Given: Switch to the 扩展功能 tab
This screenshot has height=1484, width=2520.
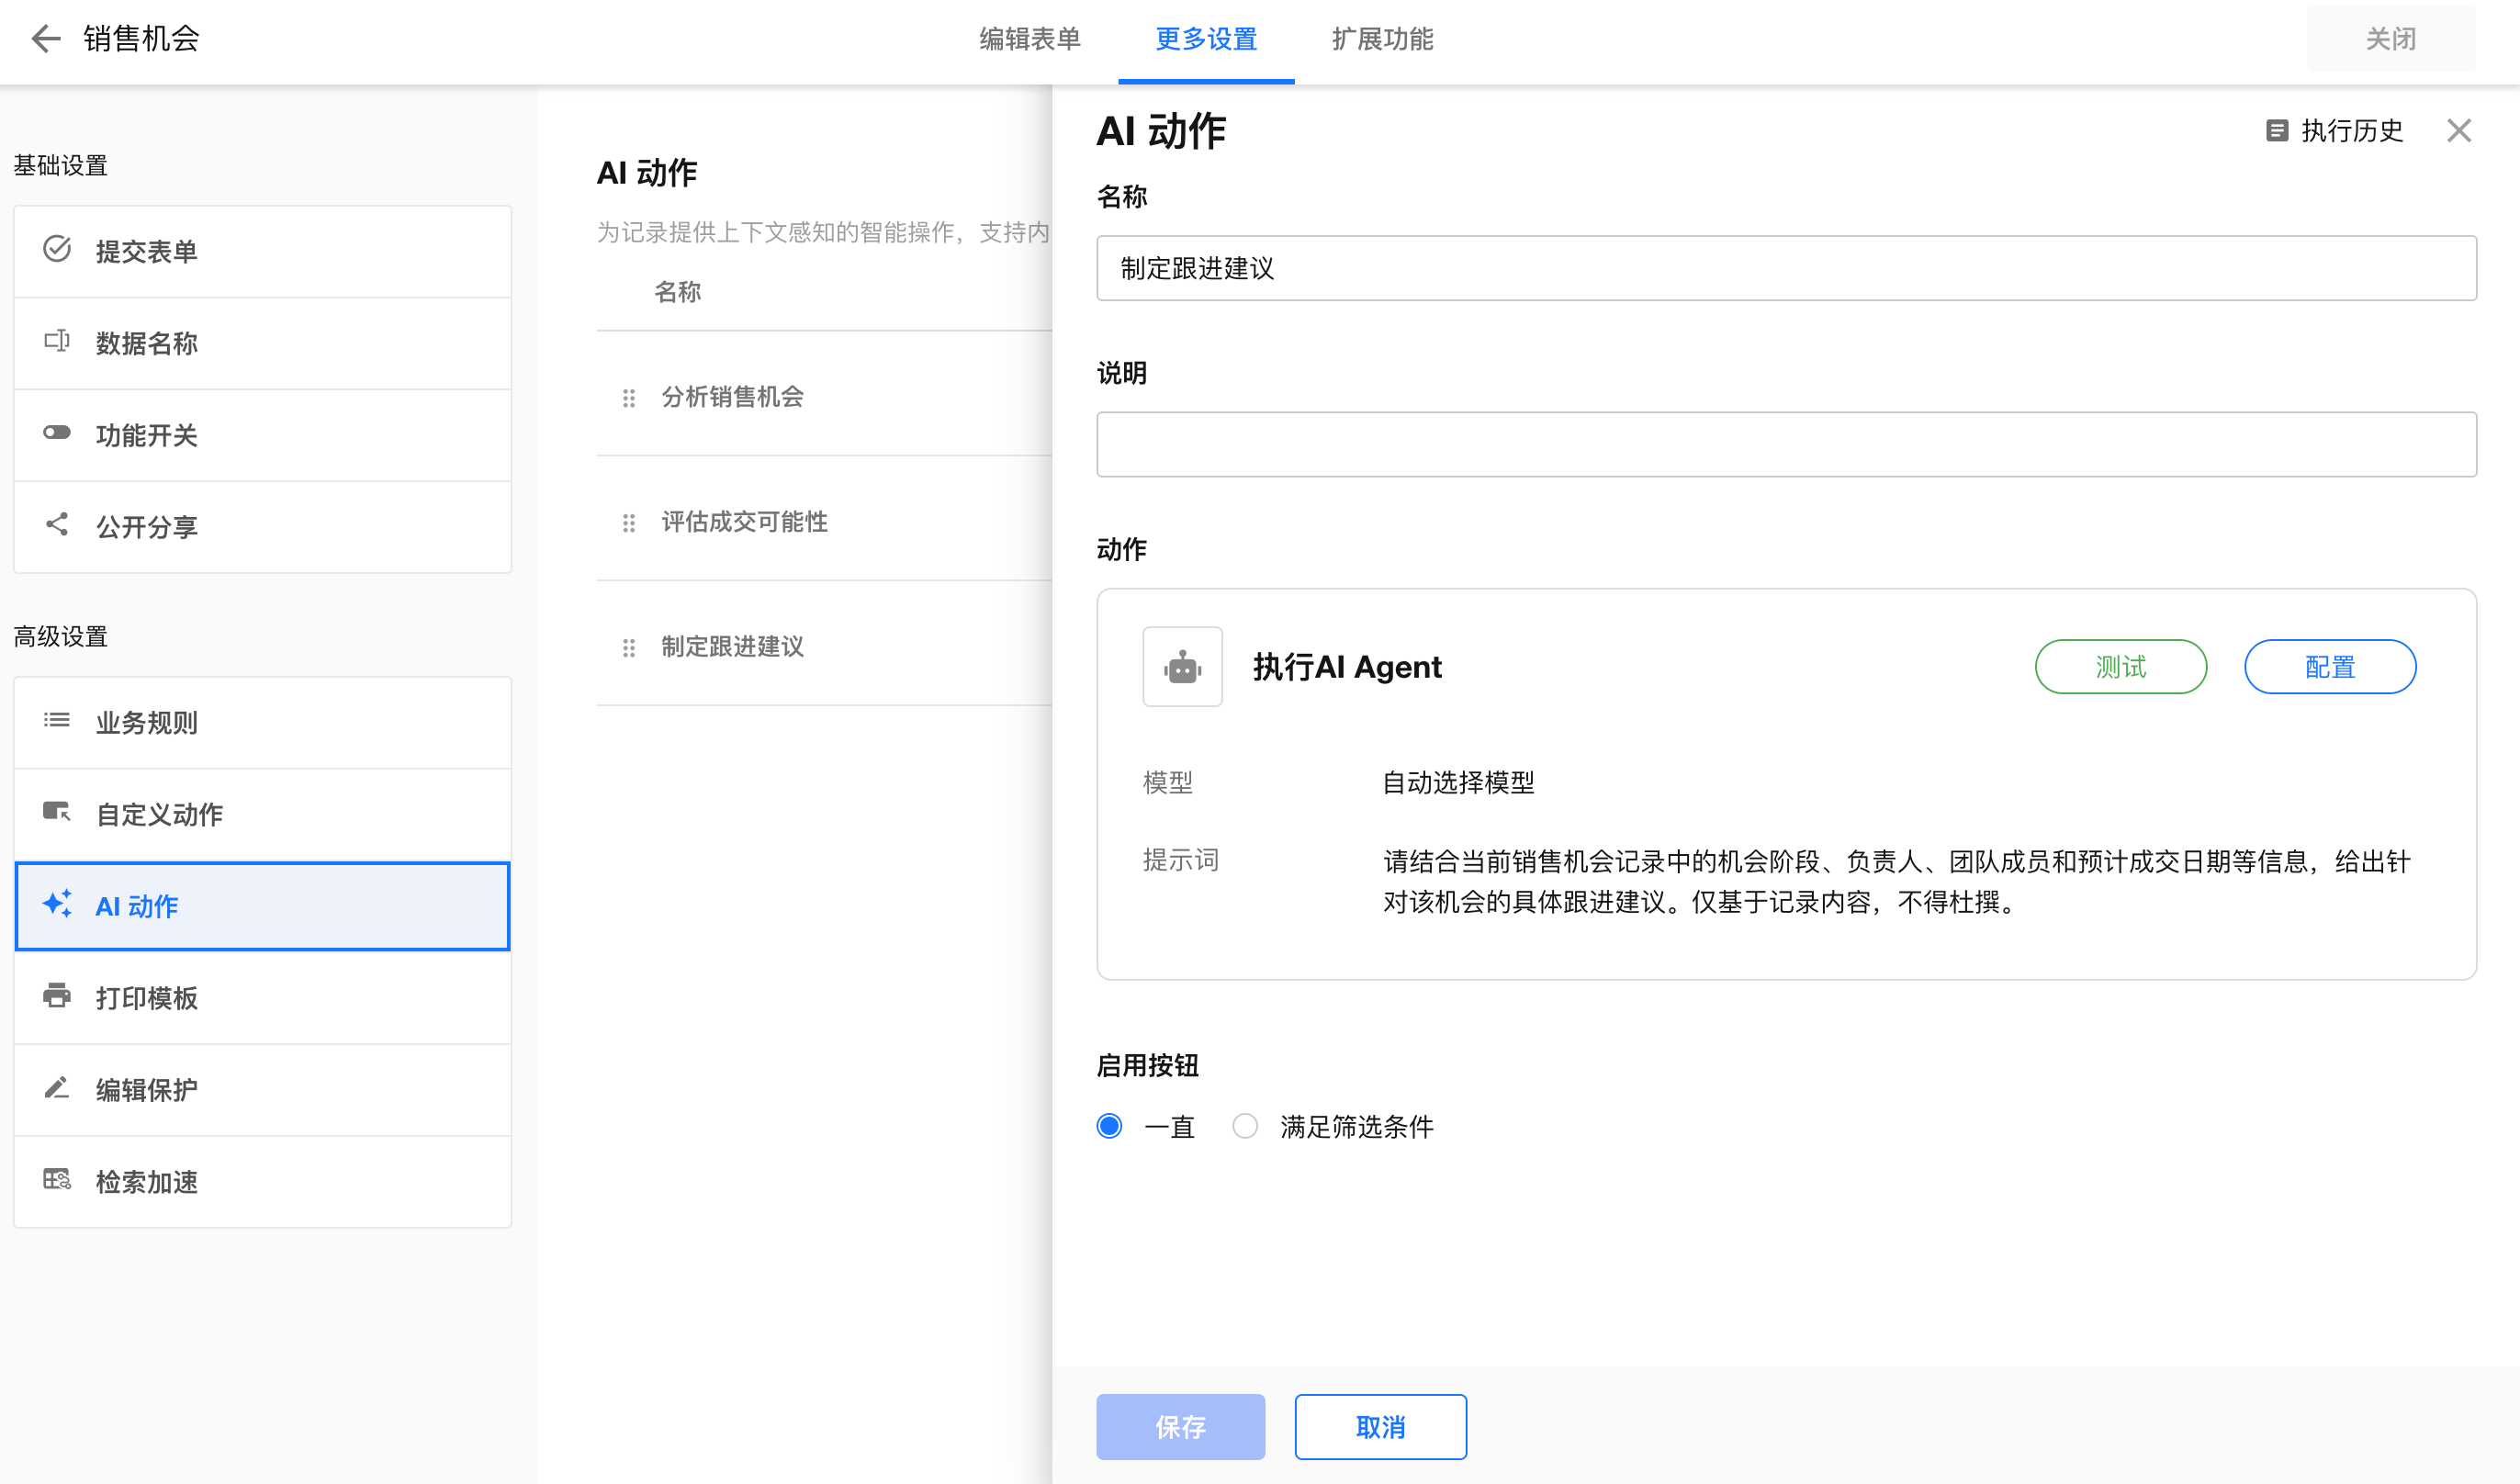Looking at the screenshot, I should [x=1382, y=39].
